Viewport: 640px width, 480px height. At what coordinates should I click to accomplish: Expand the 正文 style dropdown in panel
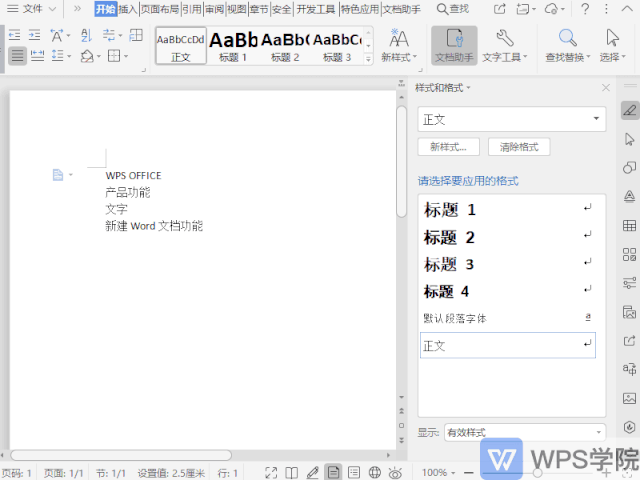pyautogui.click(x=598, y=119)
